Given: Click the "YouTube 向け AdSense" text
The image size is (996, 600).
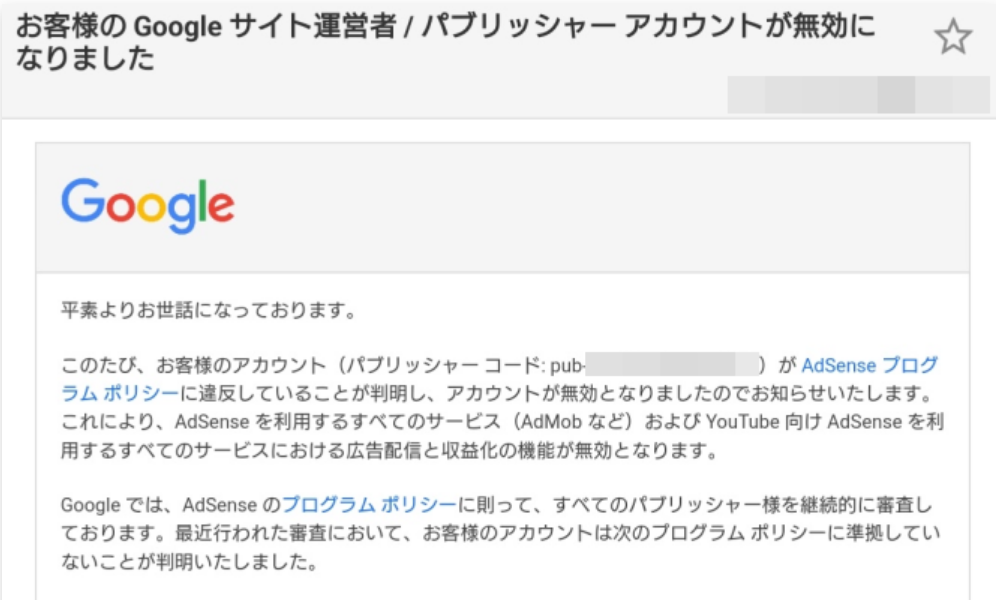Looking at the screenshot, I should tap(804, 422).
